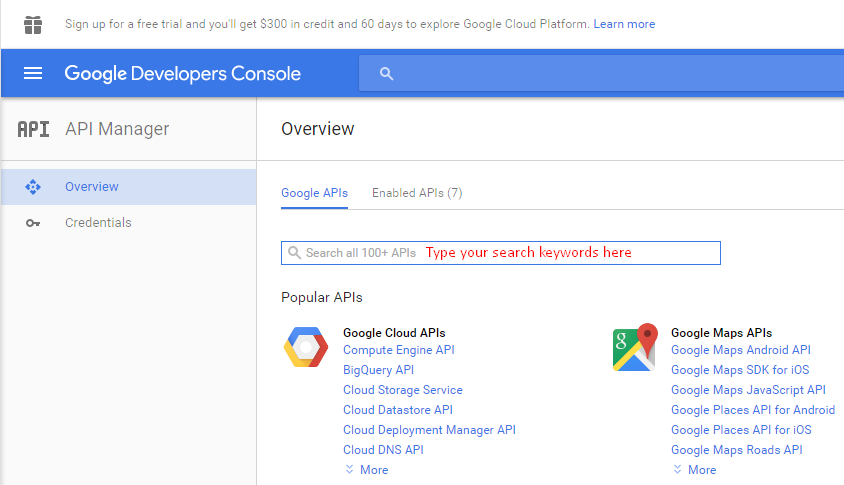Screen dimensions: 844x485
Task: Open Google Maps Roads API
Action: [x=737, y=449]
